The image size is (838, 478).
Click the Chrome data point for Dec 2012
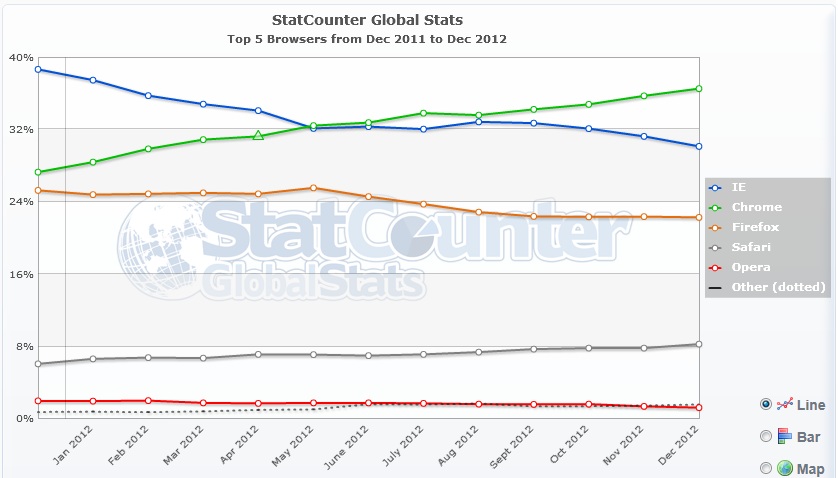(x=698, y=88)
